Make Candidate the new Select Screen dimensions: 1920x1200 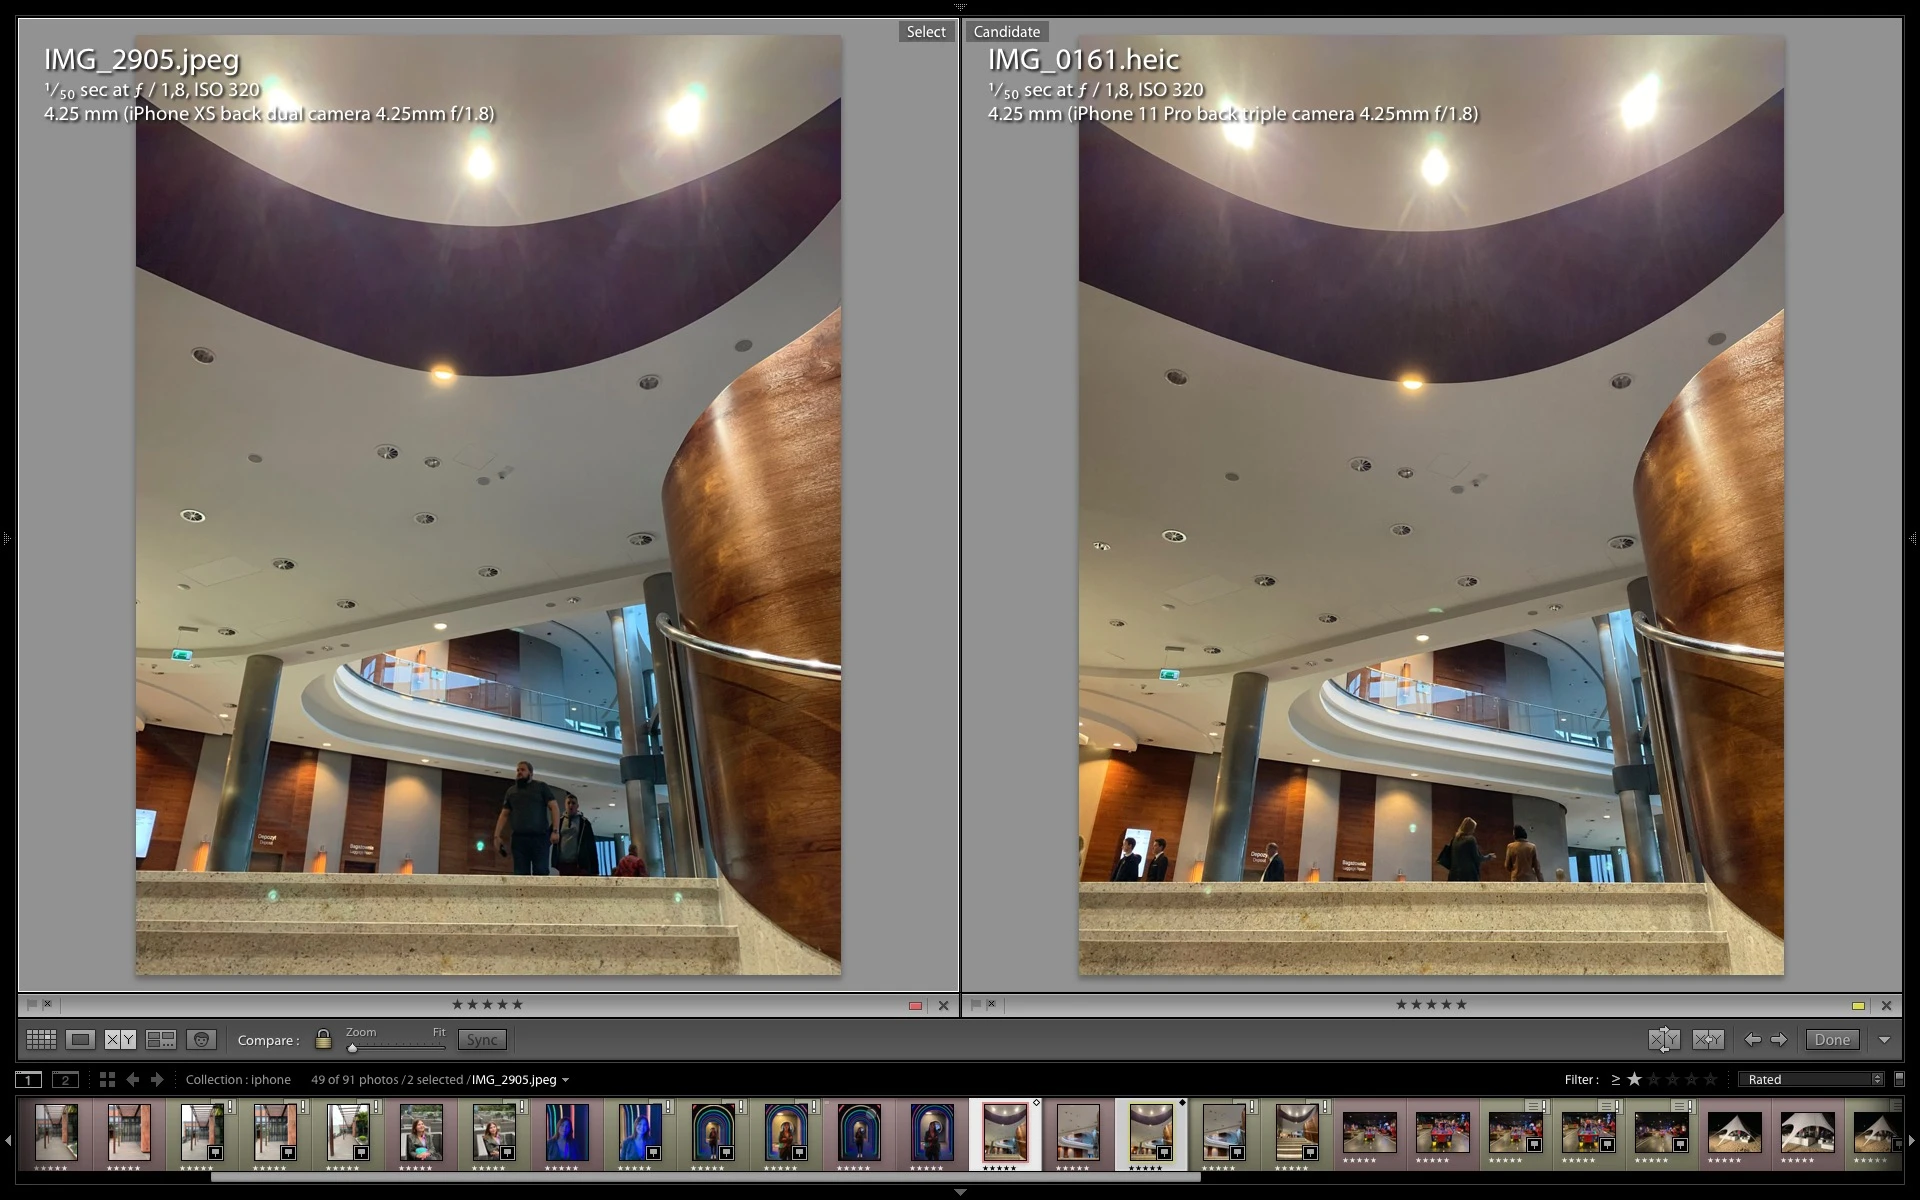click(1708, 1040)
